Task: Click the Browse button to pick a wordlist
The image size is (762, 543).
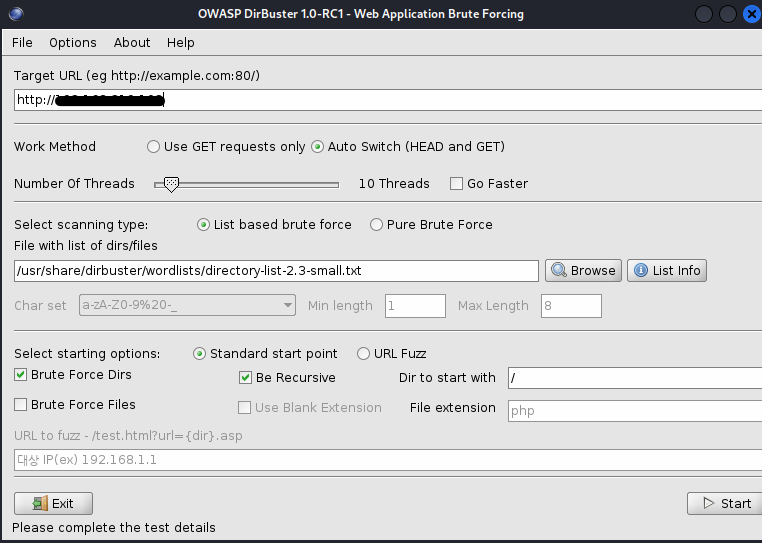Action: (x=583, y=270)
